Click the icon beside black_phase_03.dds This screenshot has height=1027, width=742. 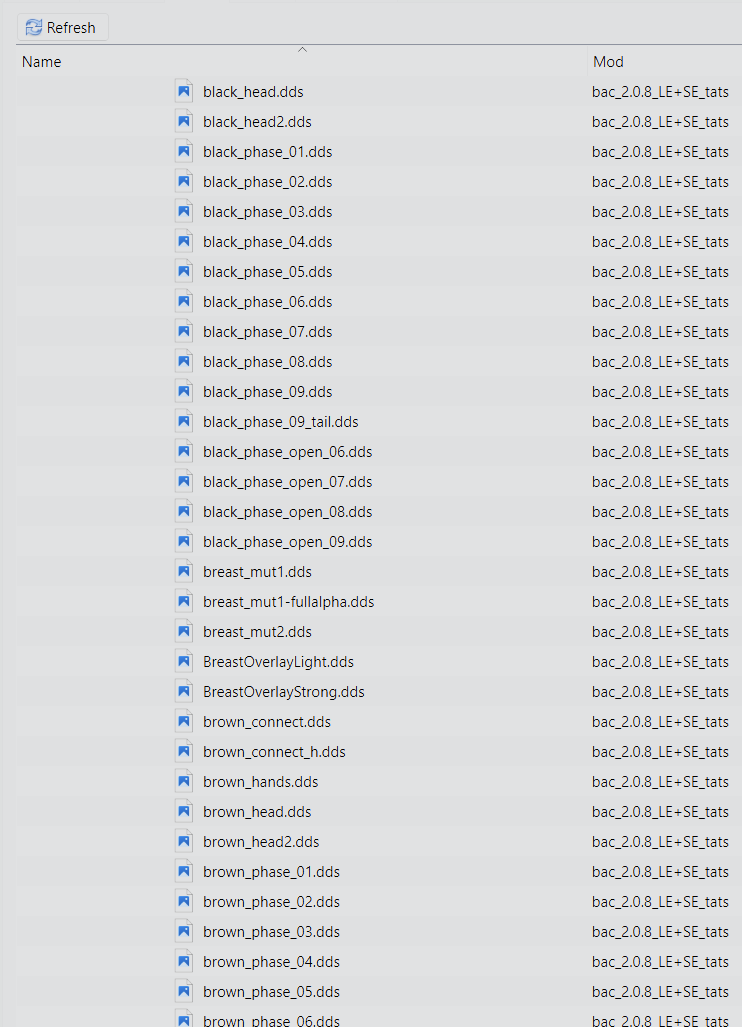click(x=184, y=212)
